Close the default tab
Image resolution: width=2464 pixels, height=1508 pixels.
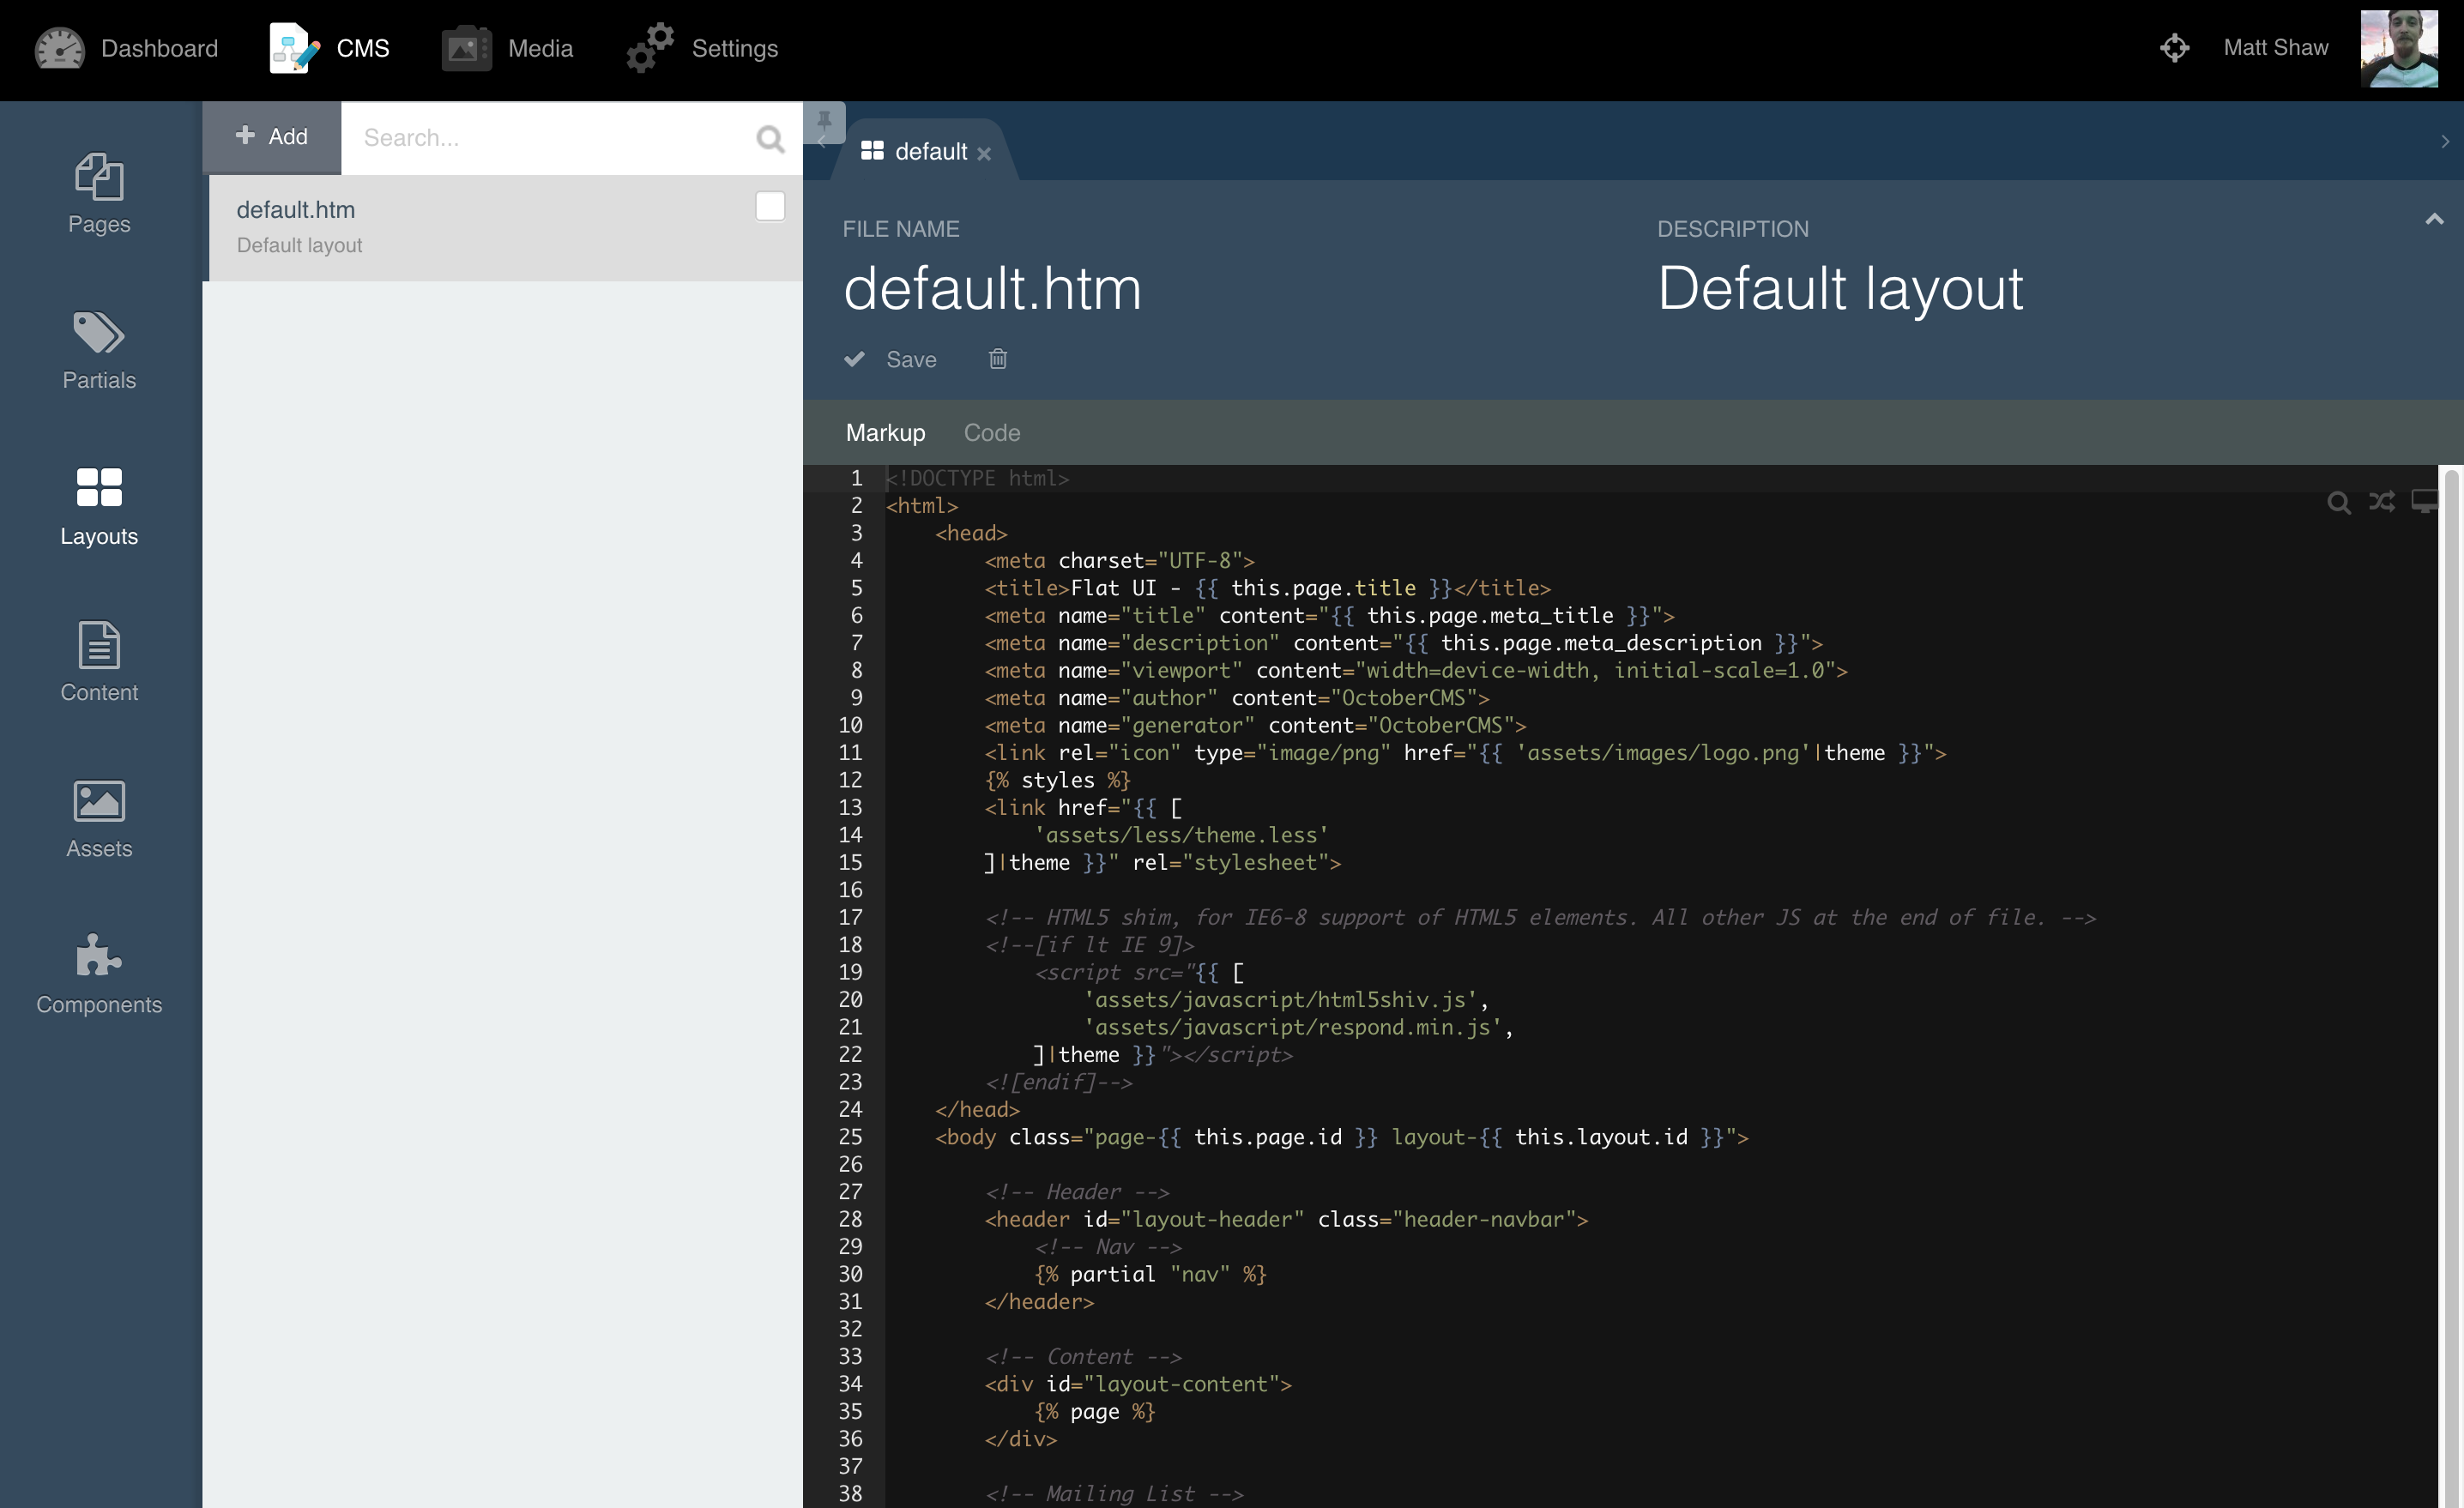[984, 153]
